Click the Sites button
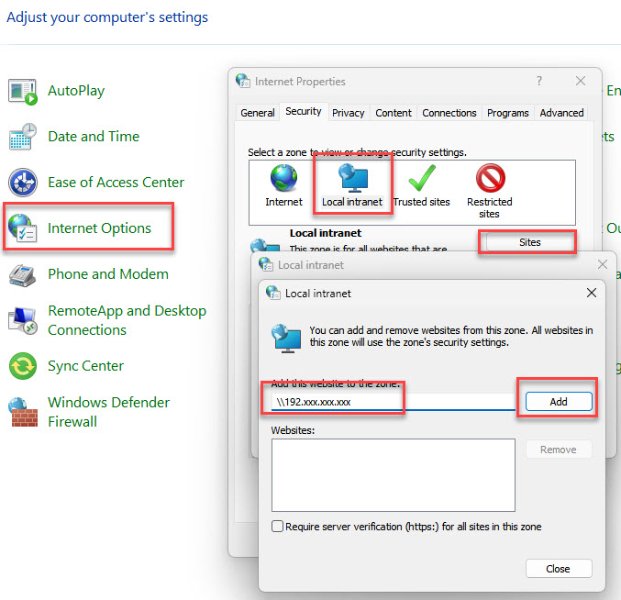This screenshot has height=600, width=621. [529, 242]
